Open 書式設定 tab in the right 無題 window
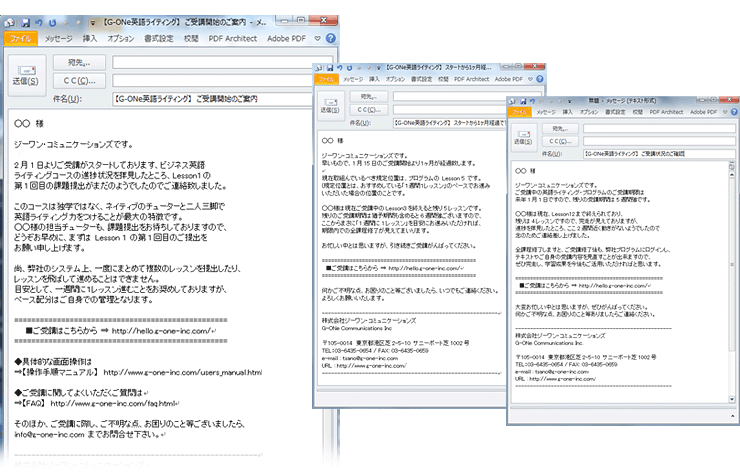Screen dimensions: 740x475 coord(615,112)
